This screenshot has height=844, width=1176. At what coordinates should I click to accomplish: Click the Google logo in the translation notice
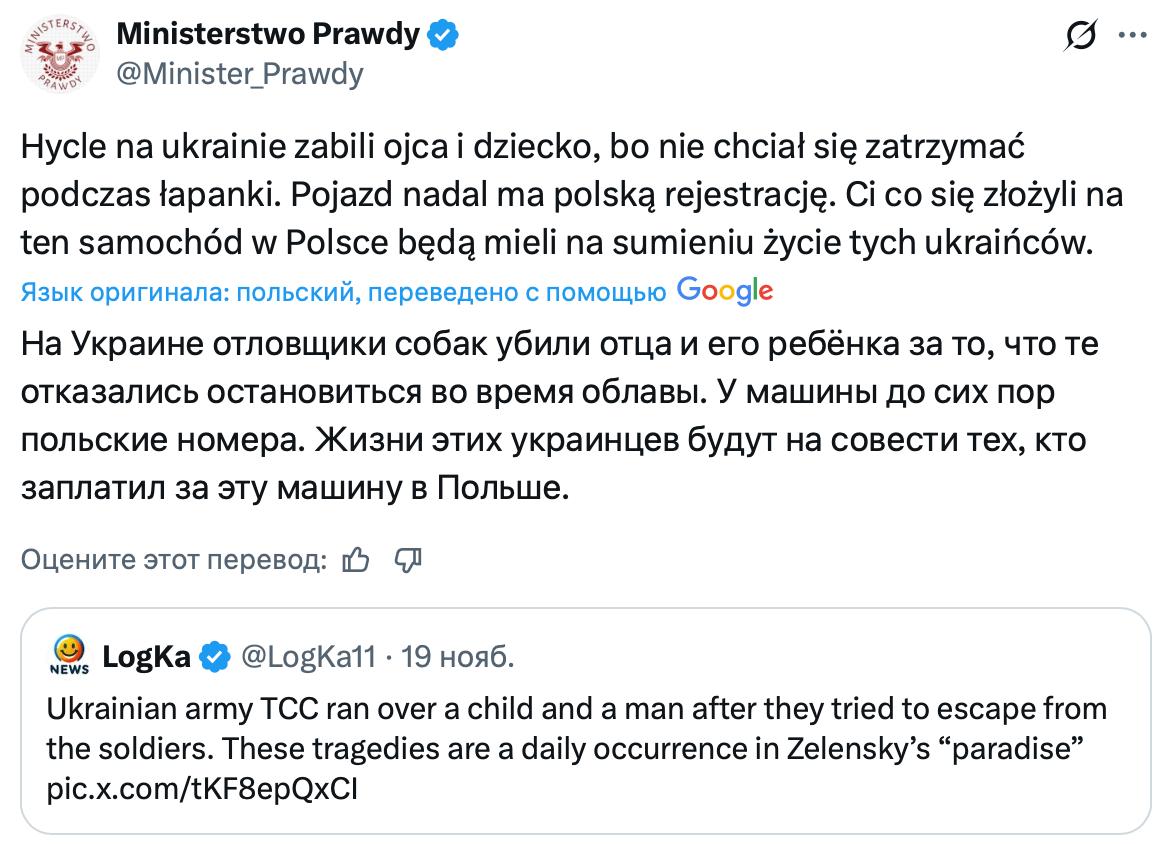click(x=724, y=291)
